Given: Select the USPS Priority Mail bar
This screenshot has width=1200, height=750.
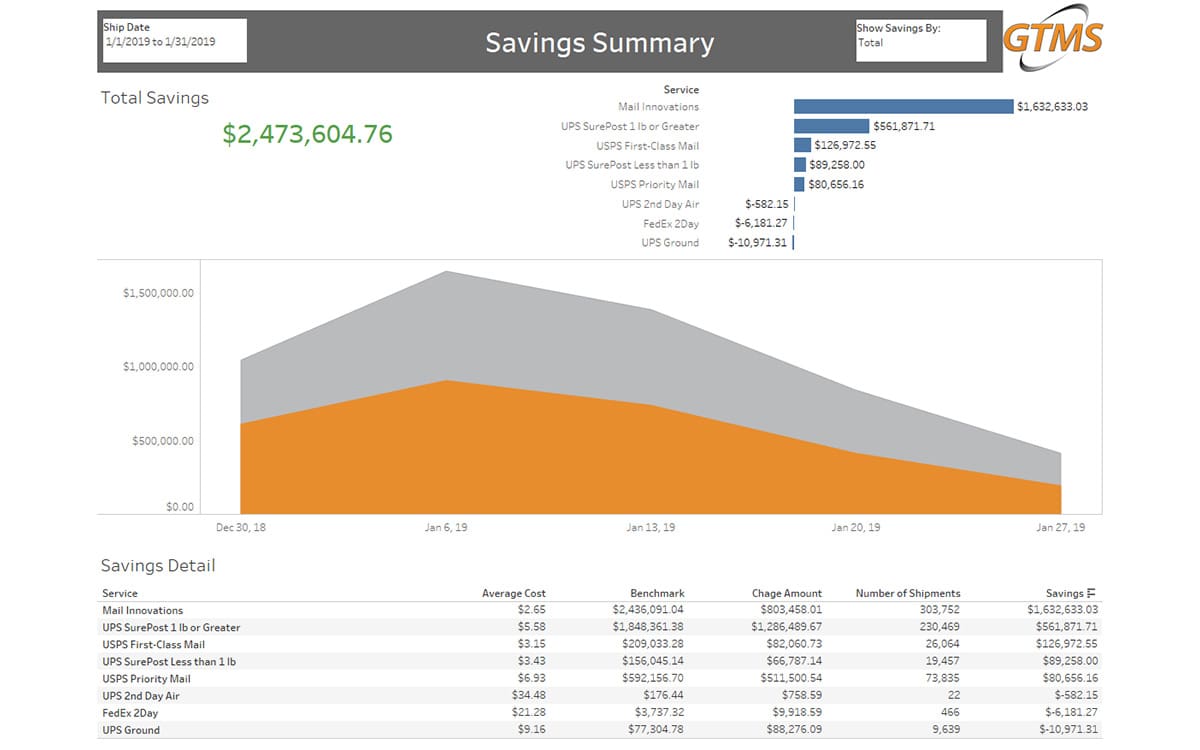Looking at the screenshot, I should point(799,184).
